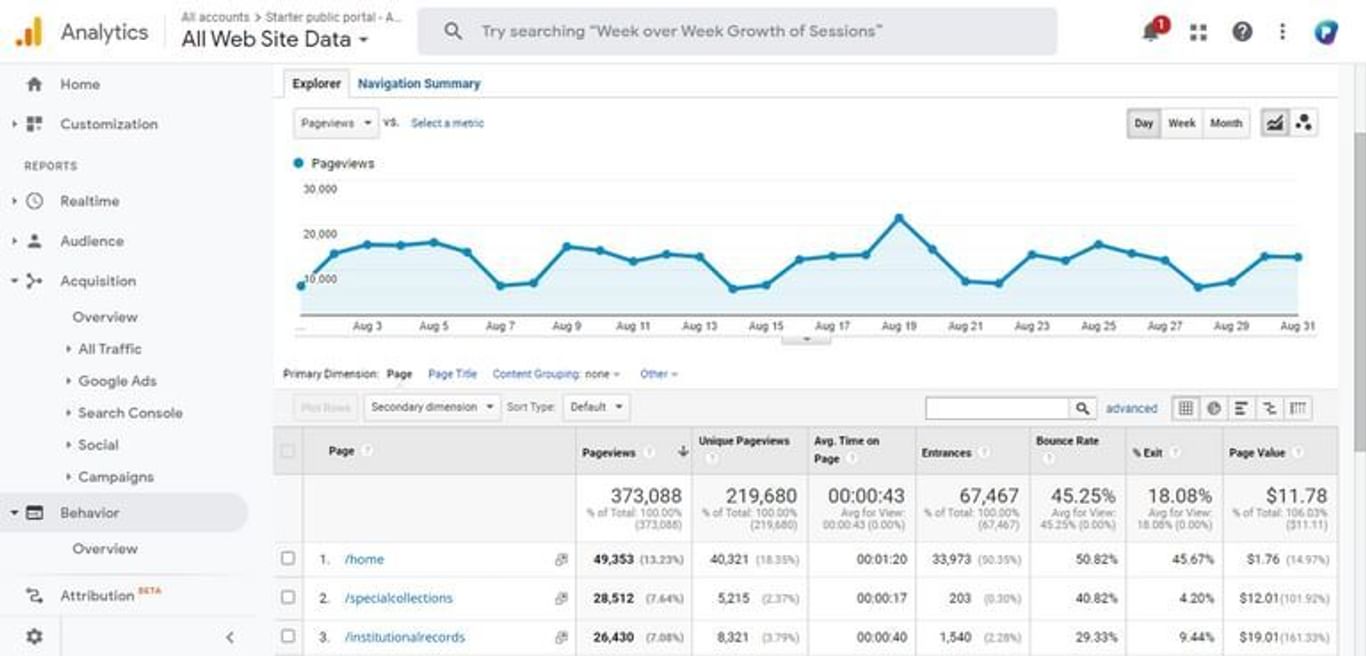Open the notifications bell icon
This screenshot has width=1366, height=656.
point(1153,32)
